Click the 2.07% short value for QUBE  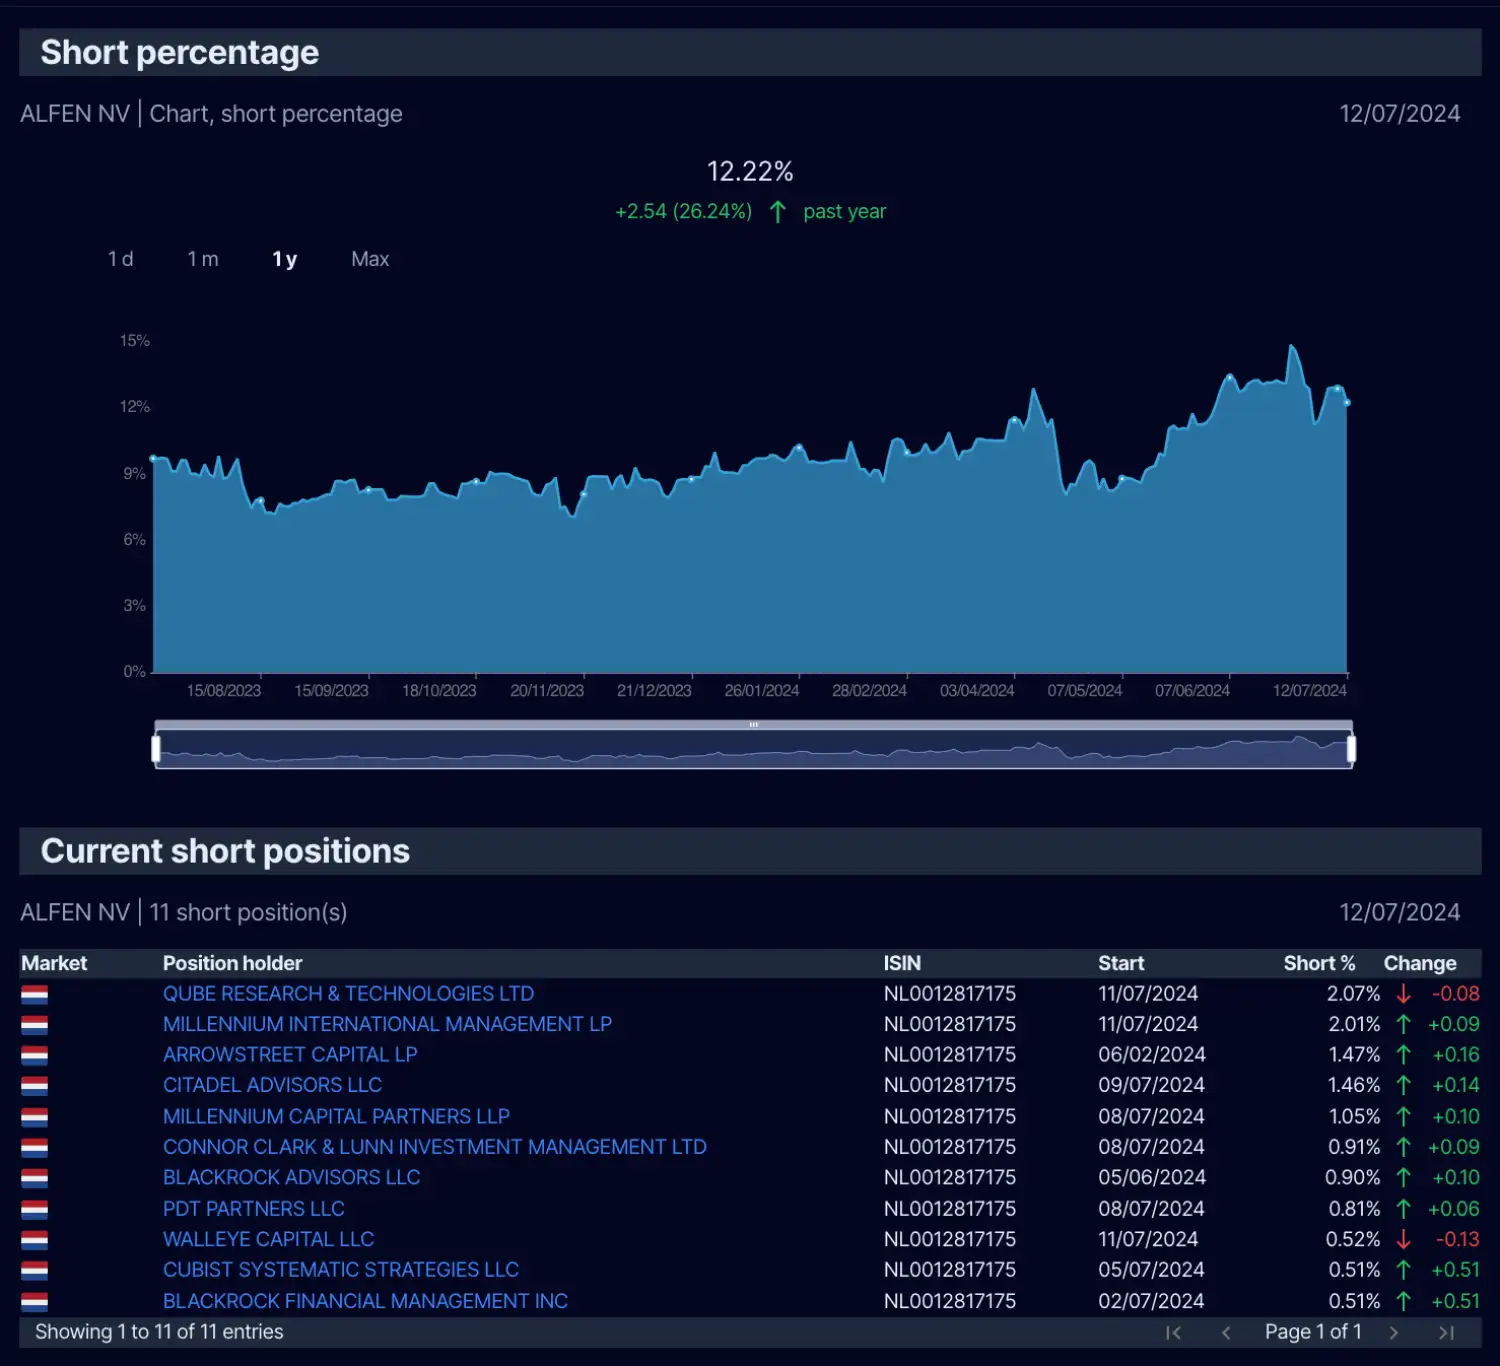(1353, 994)
